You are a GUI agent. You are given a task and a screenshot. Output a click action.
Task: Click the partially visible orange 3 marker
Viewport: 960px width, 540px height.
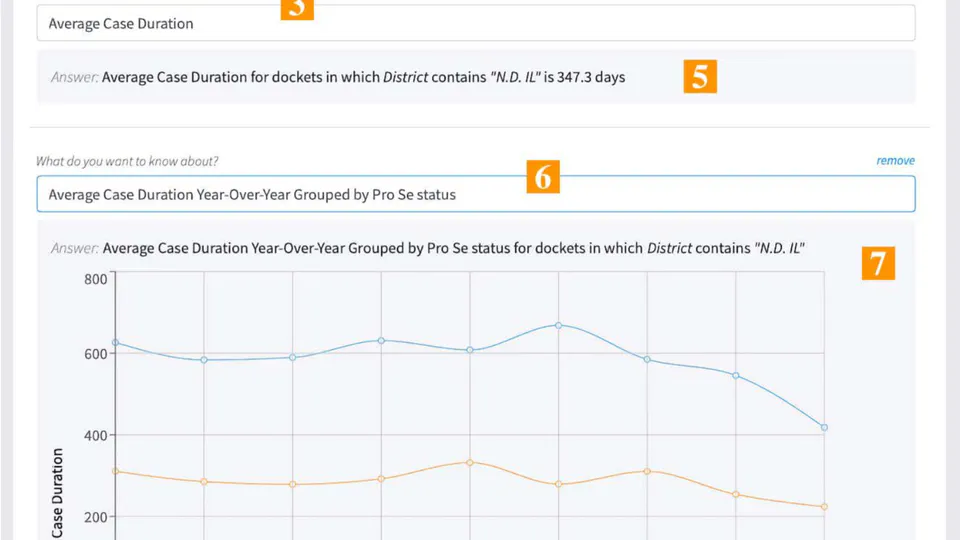[297, 9]
